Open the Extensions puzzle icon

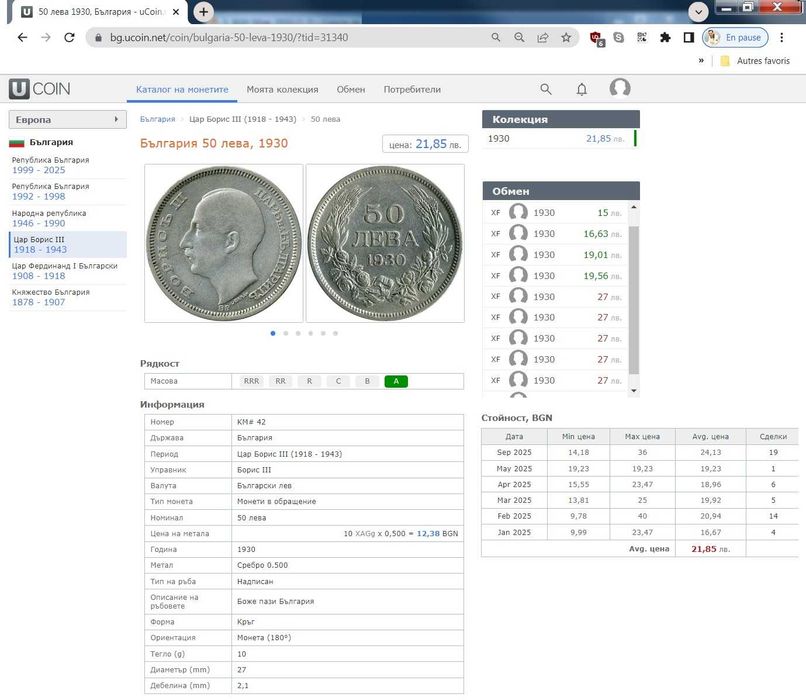coord(665,38)
